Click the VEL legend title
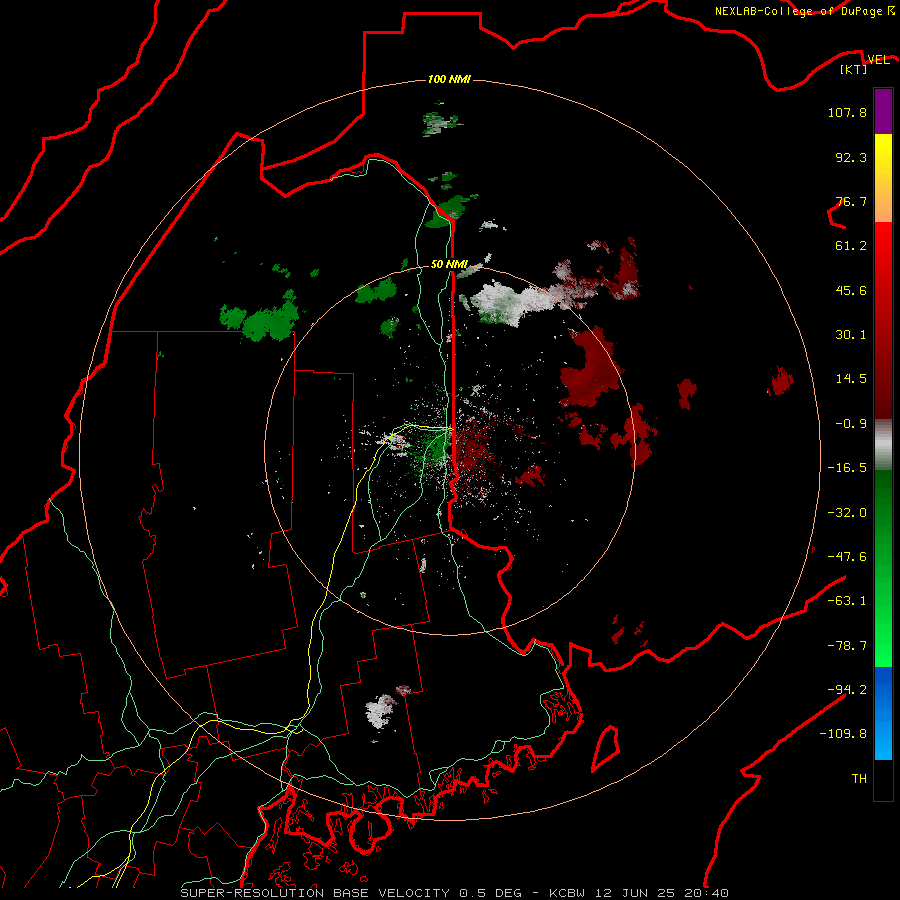The width and height of the screenshot is (900, 900). click(878, 60)
